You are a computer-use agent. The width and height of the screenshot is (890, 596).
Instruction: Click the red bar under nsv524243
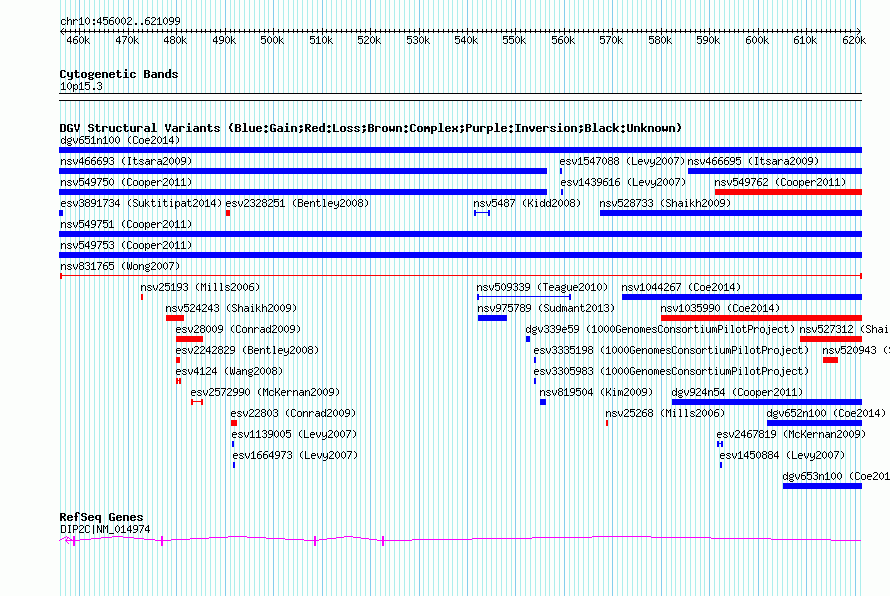point(175,318)
